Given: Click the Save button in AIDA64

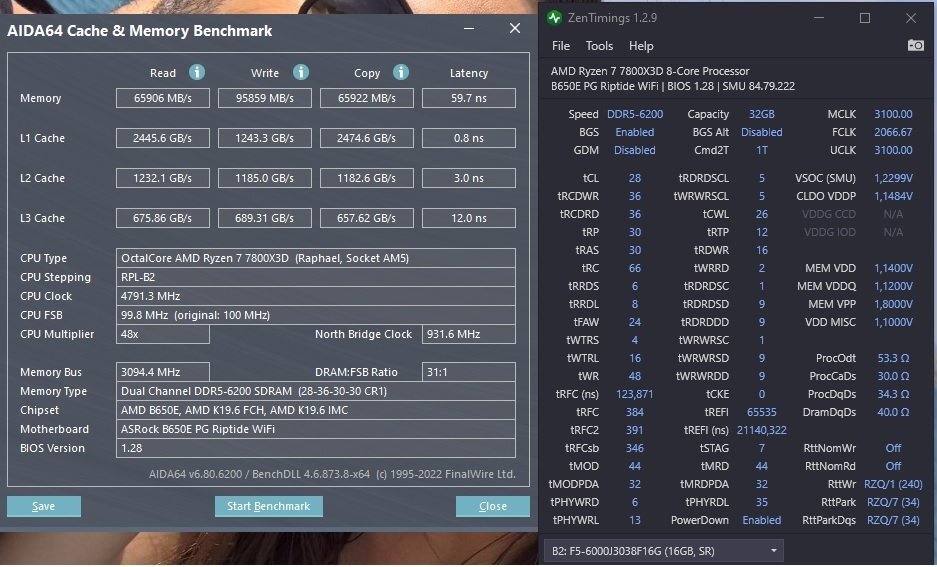Looking at the screenshot, I should 44,506.
